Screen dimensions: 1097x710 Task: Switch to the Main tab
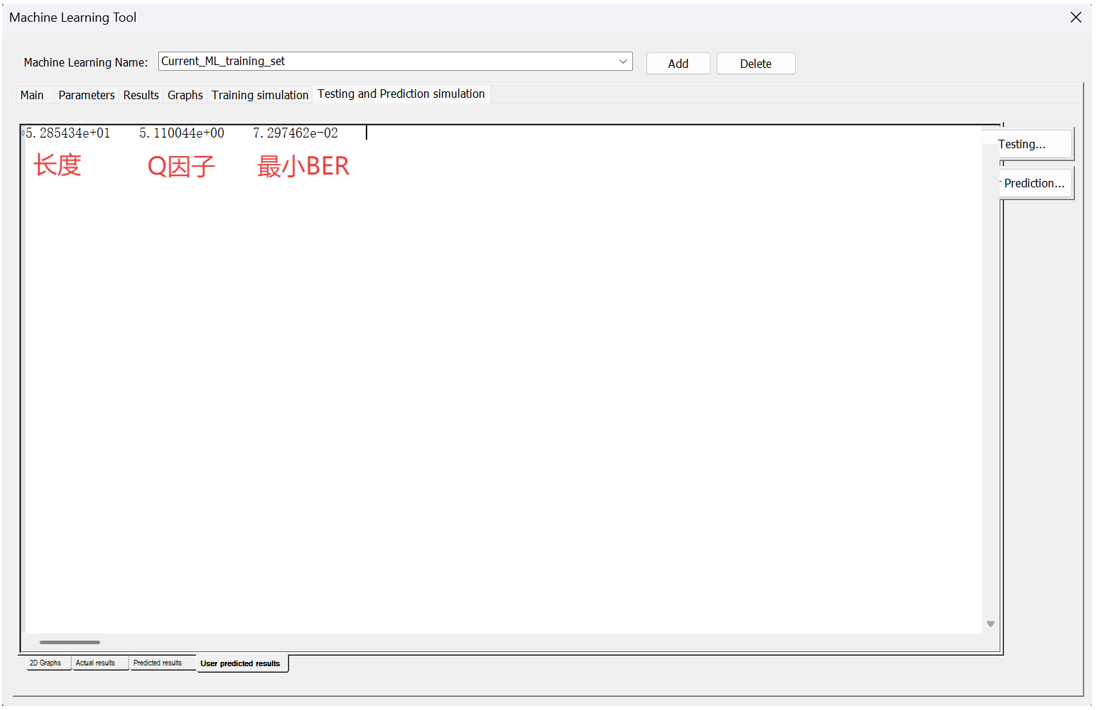point(32,95)
